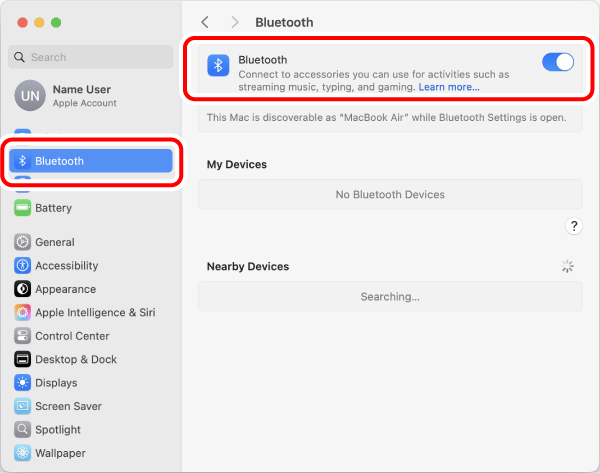Viewport: 600px width, 473px height.
Task: Click the Control Center icon
Action: pos(22,336)
